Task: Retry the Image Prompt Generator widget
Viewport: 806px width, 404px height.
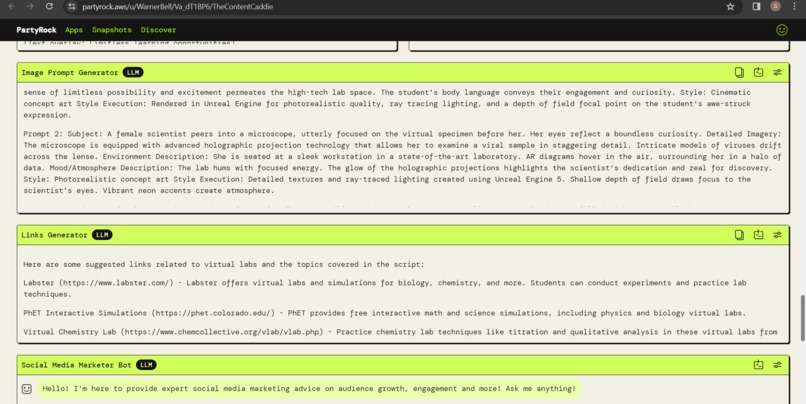Action: [x=758, y=72]
